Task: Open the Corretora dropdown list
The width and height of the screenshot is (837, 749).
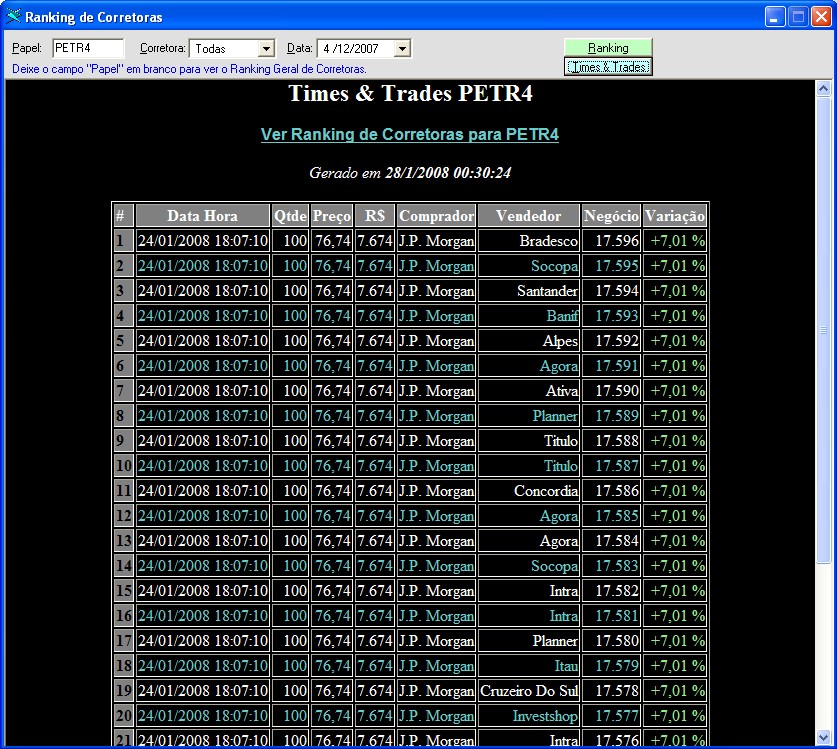Action: pyautogui.click(x=266, y=48)
